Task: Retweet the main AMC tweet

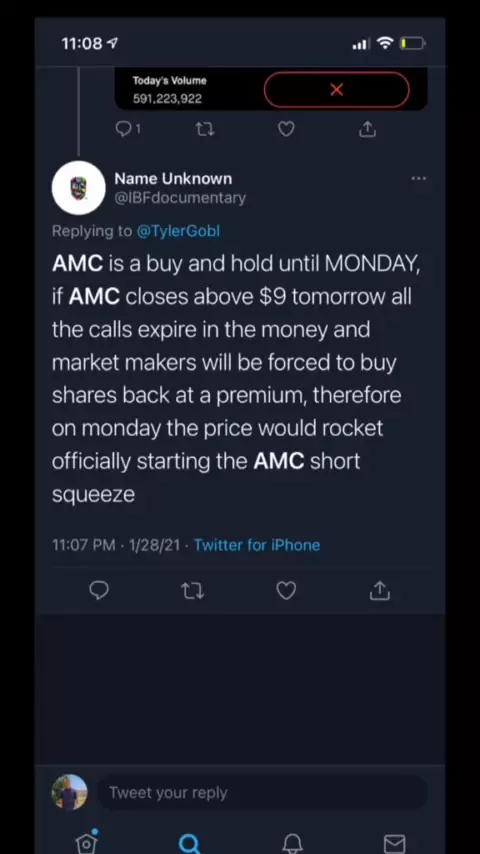Action: (192, 591)
